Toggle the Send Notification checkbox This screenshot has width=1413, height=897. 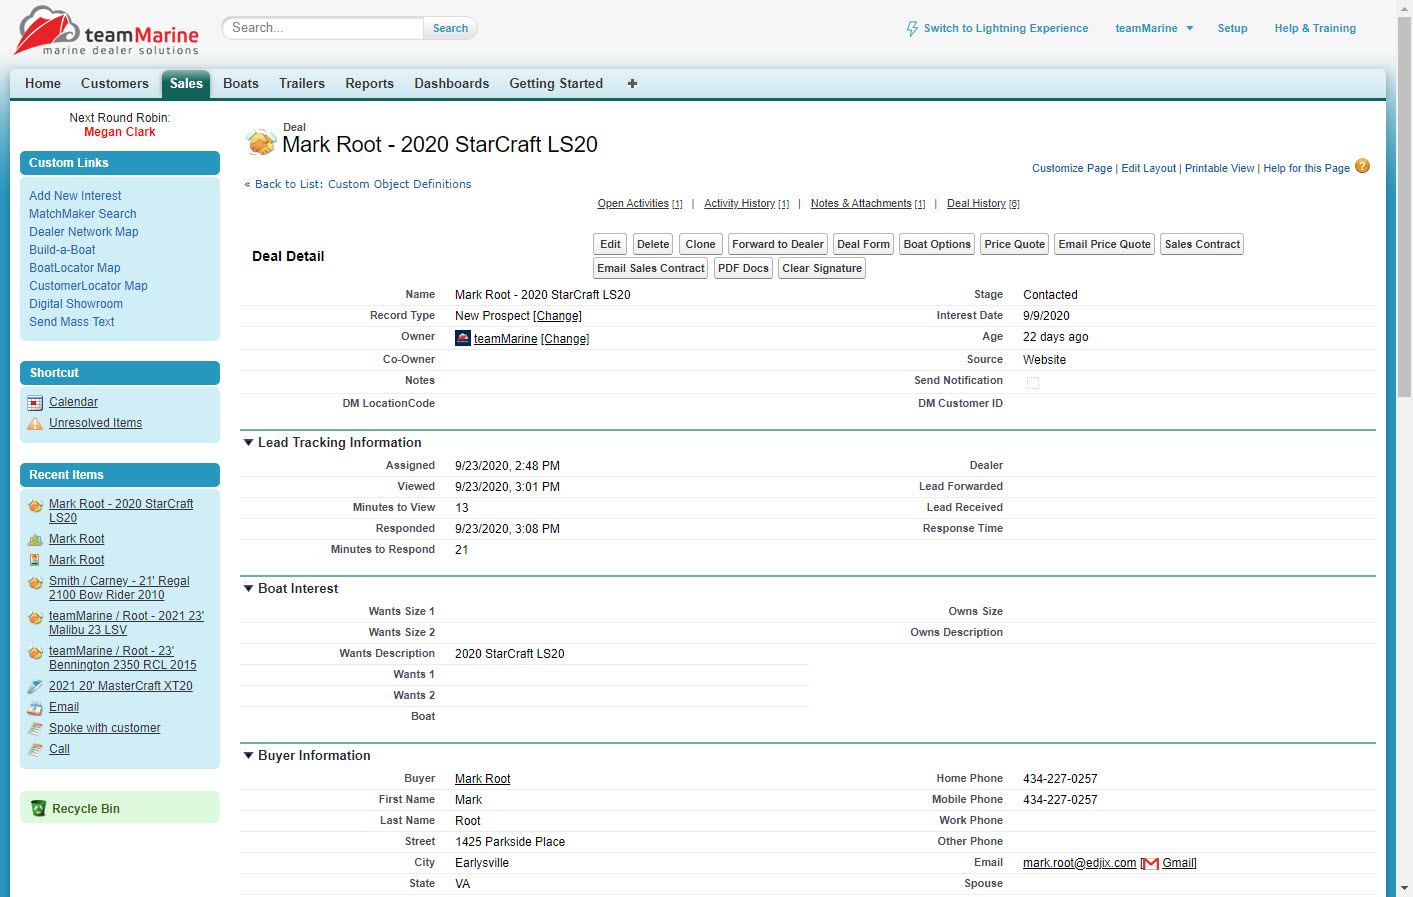[x=1032, y=383]
